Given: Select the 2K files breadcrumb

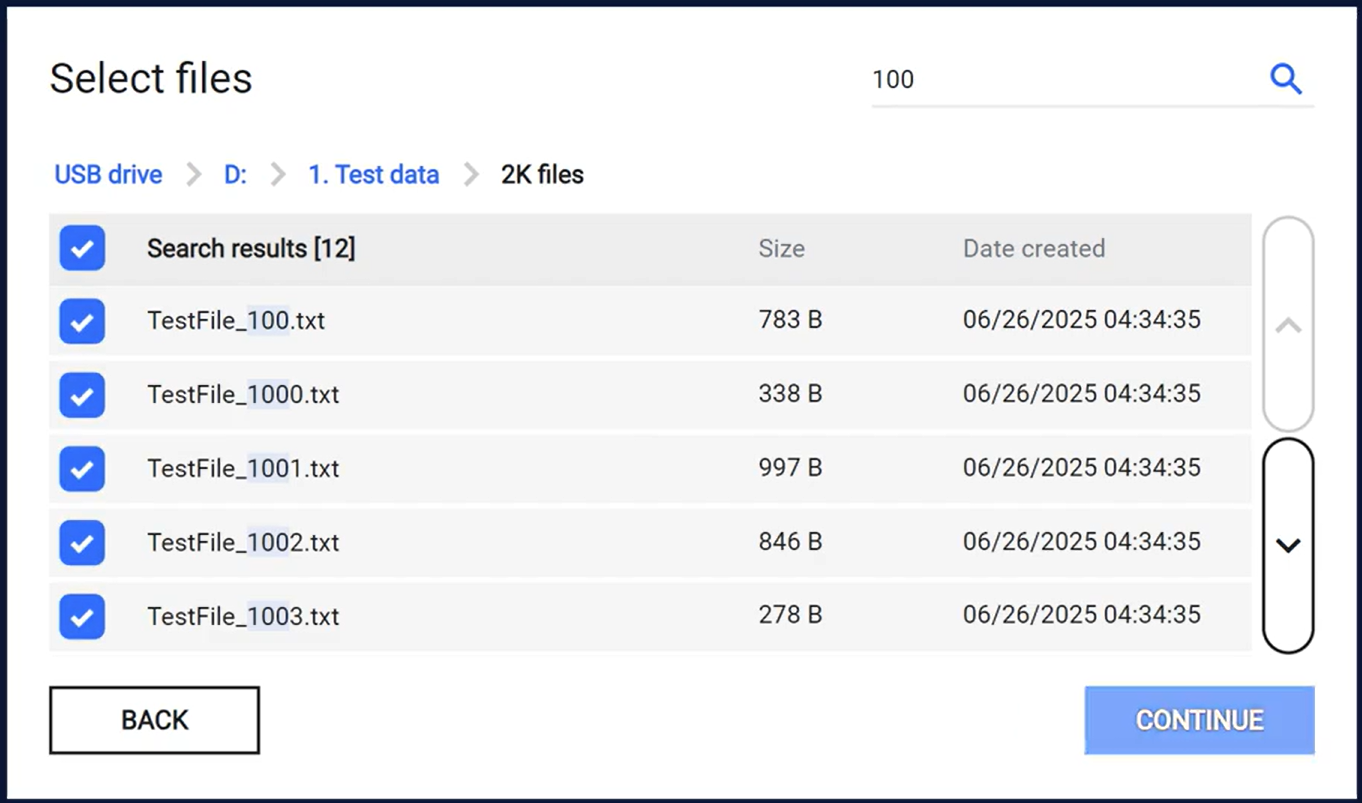Looking at the screenshot, I should click(542, 175).
